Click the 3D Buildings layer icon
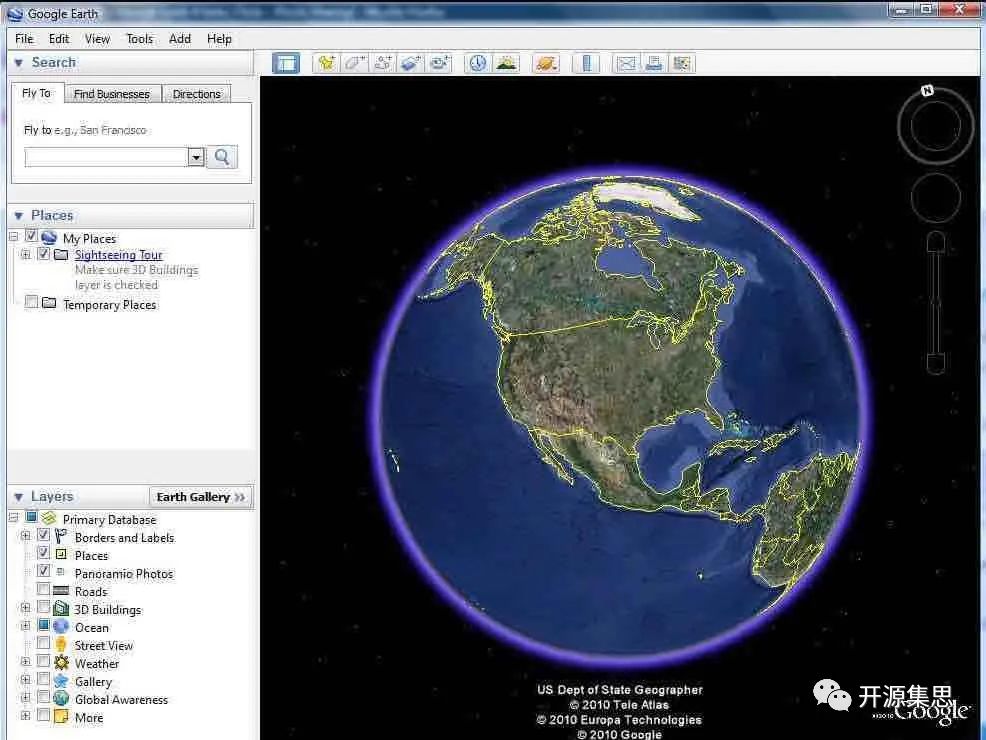986x740 pixels. tap(61, 609)
